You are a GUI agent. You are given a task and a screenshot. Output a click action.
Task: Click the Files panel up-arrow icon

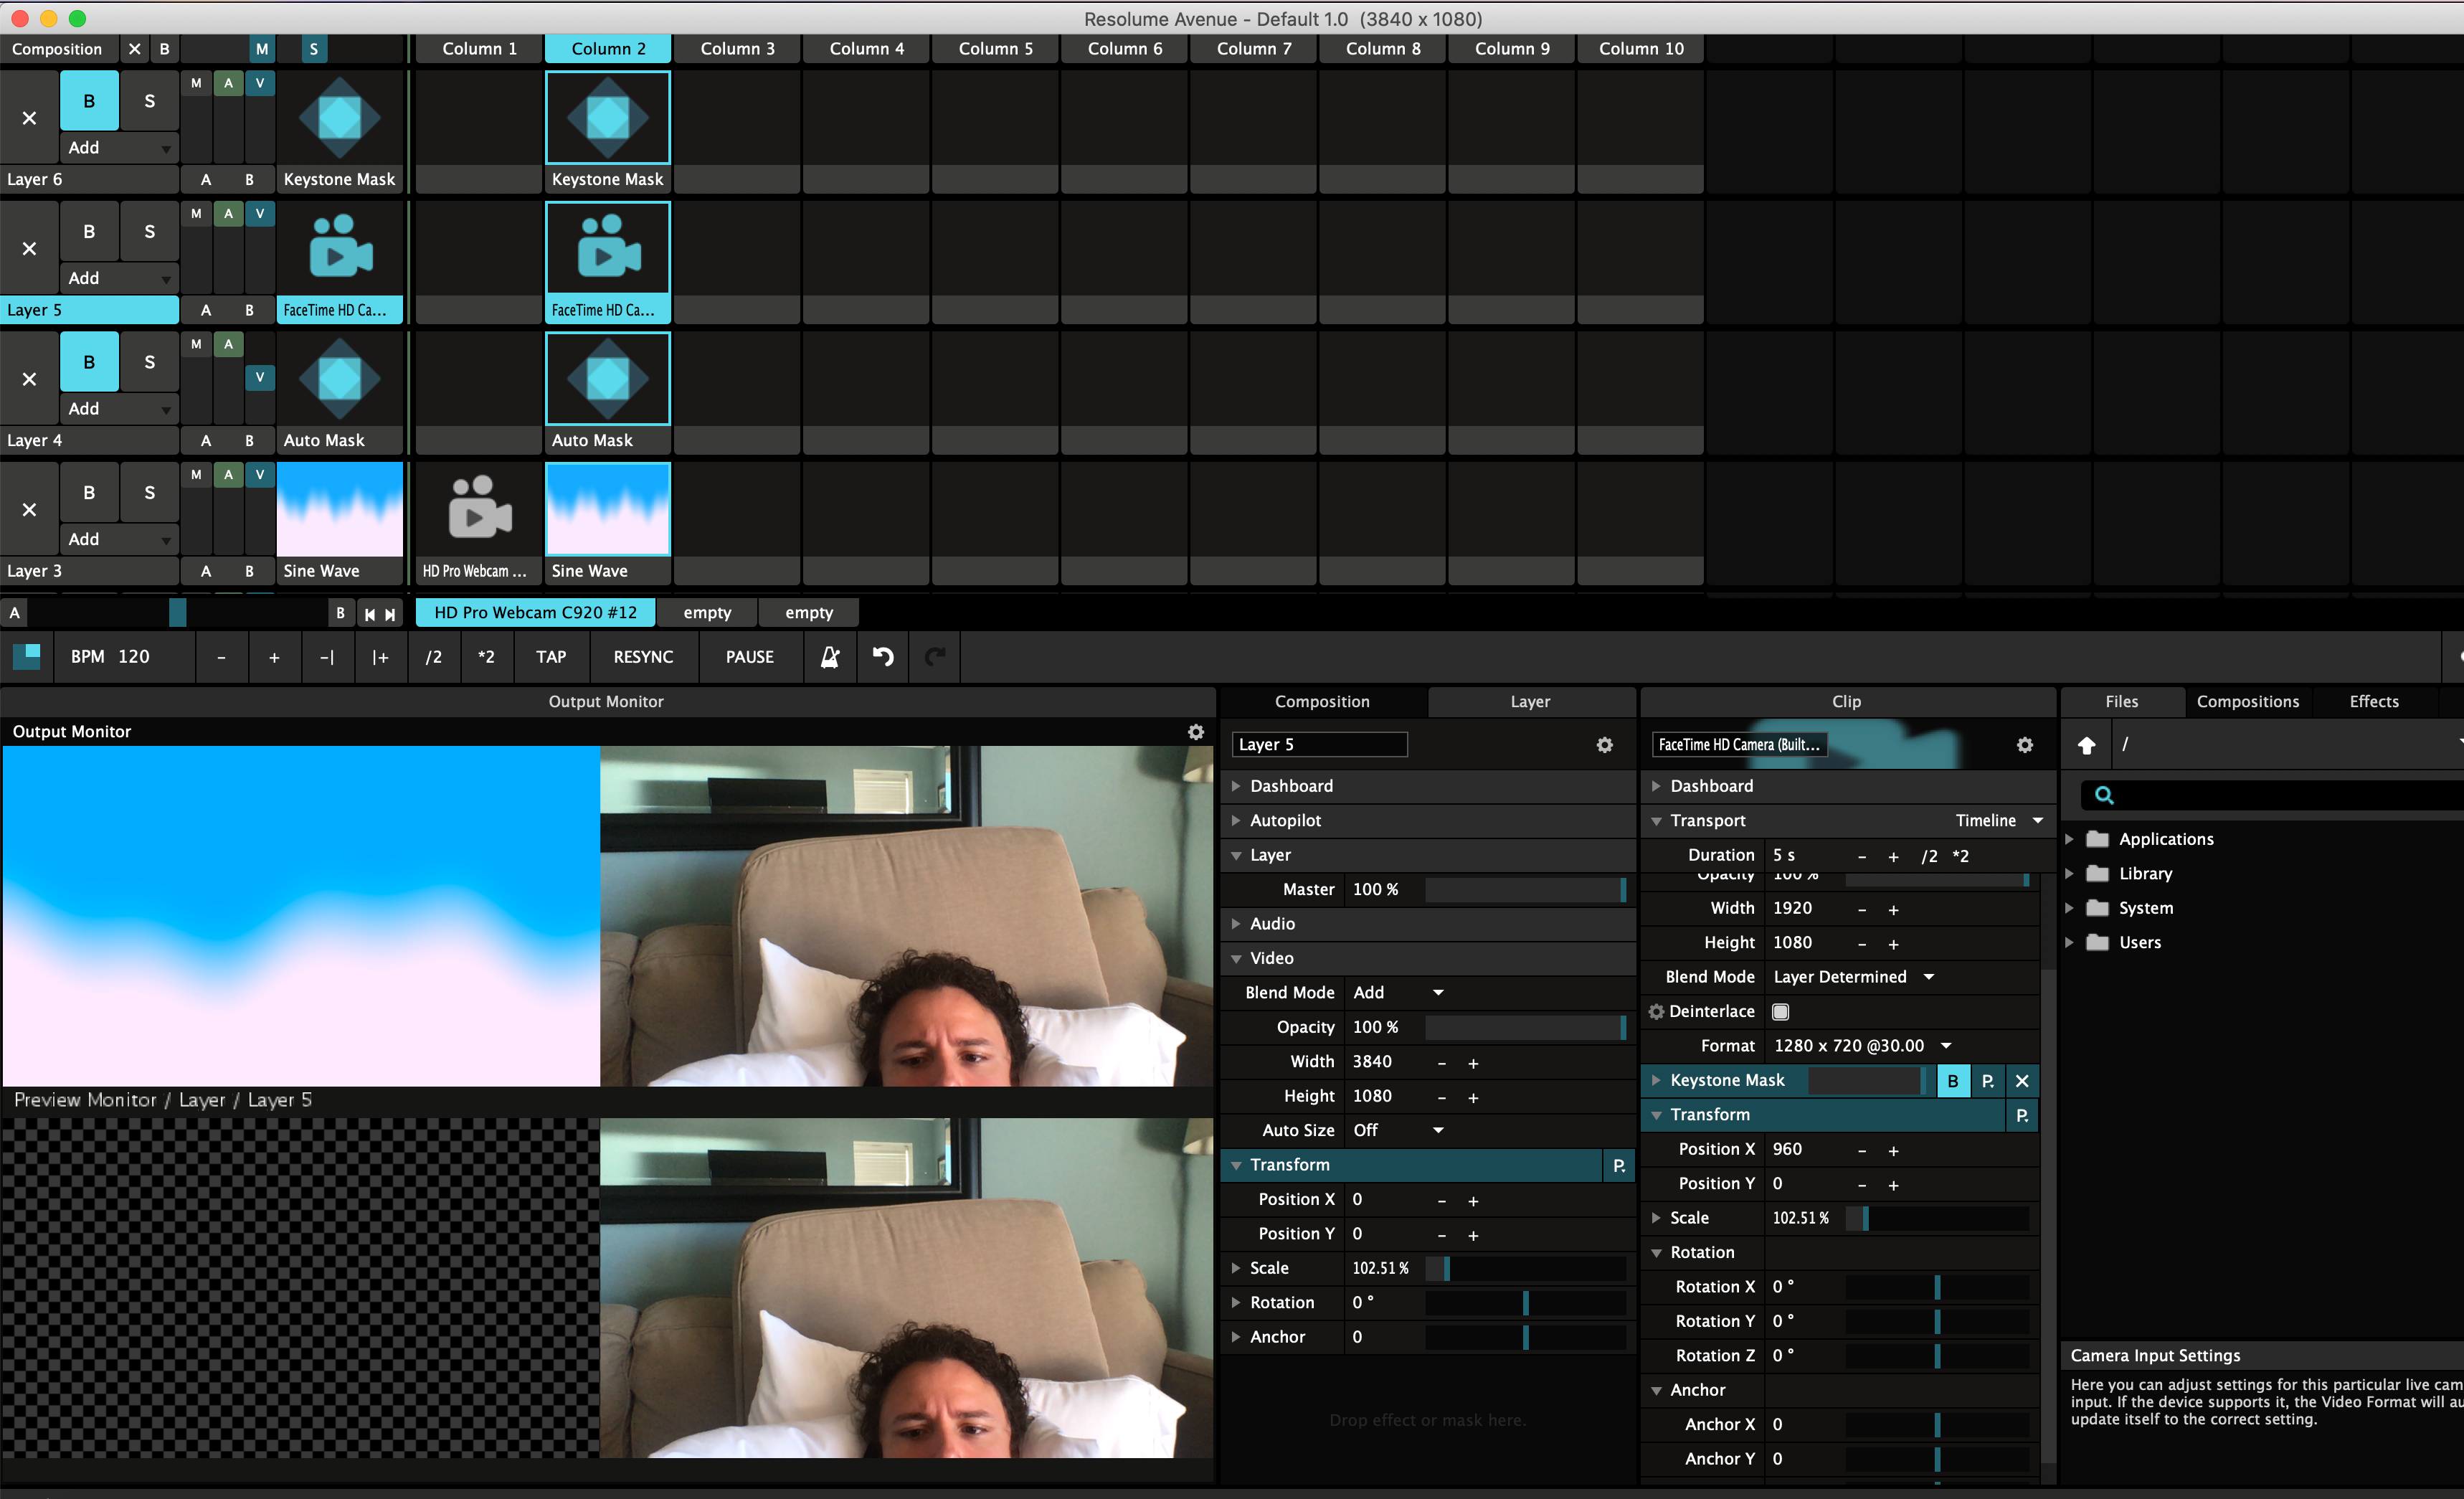(x=2086, y=745)
